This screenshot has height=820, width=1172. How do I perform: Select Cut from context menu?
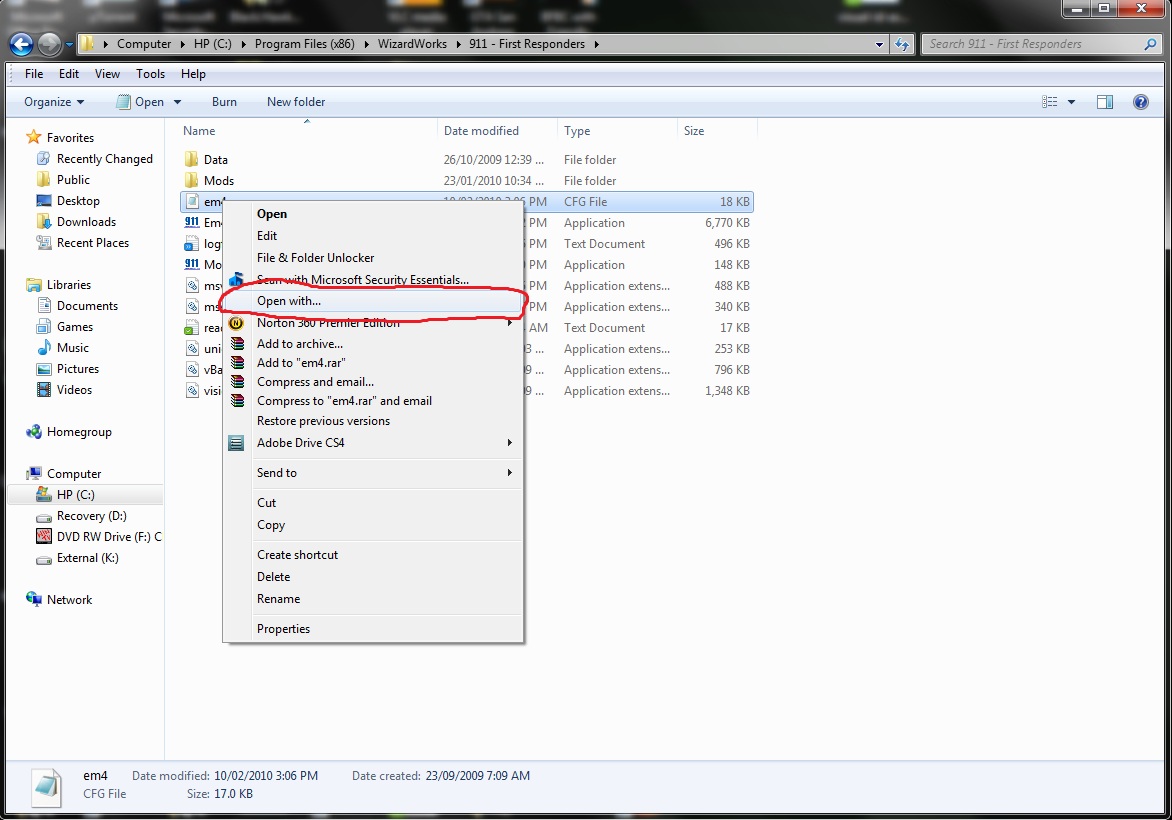tap(374, 503)
